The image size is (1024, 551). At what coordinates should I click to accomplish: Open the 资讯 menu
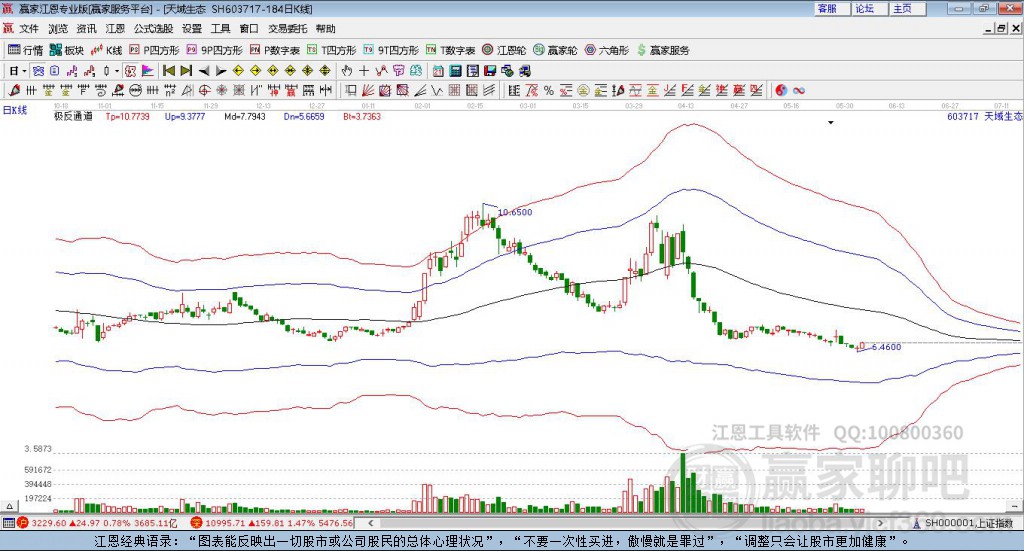tap(86, 29)
